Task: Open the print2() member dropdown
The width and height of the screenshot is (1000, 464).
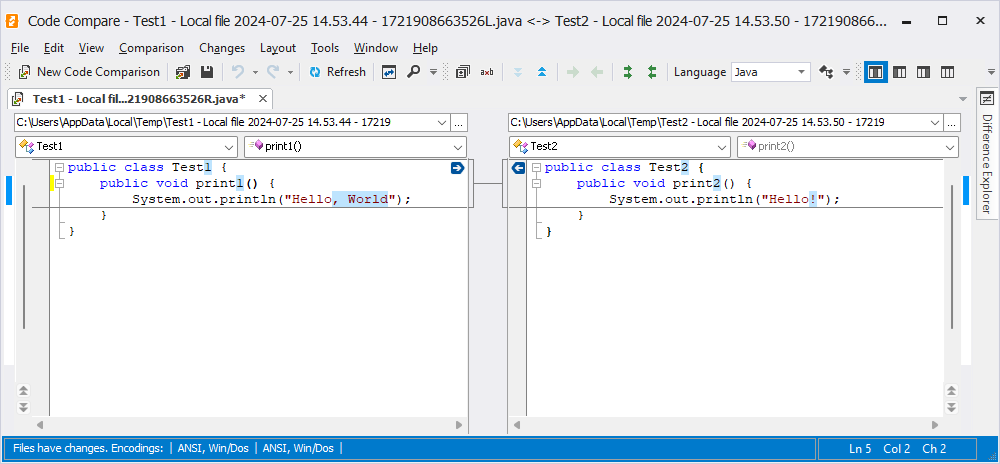Action: [848, 147]
